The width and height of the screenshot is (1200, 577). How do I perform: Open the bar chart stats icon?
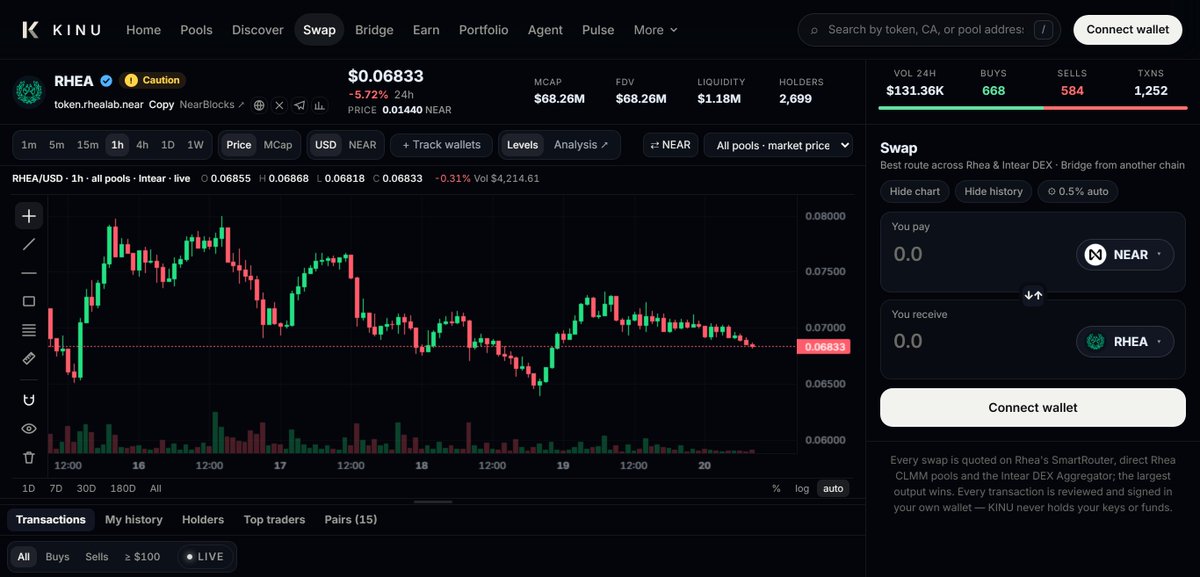320,105
